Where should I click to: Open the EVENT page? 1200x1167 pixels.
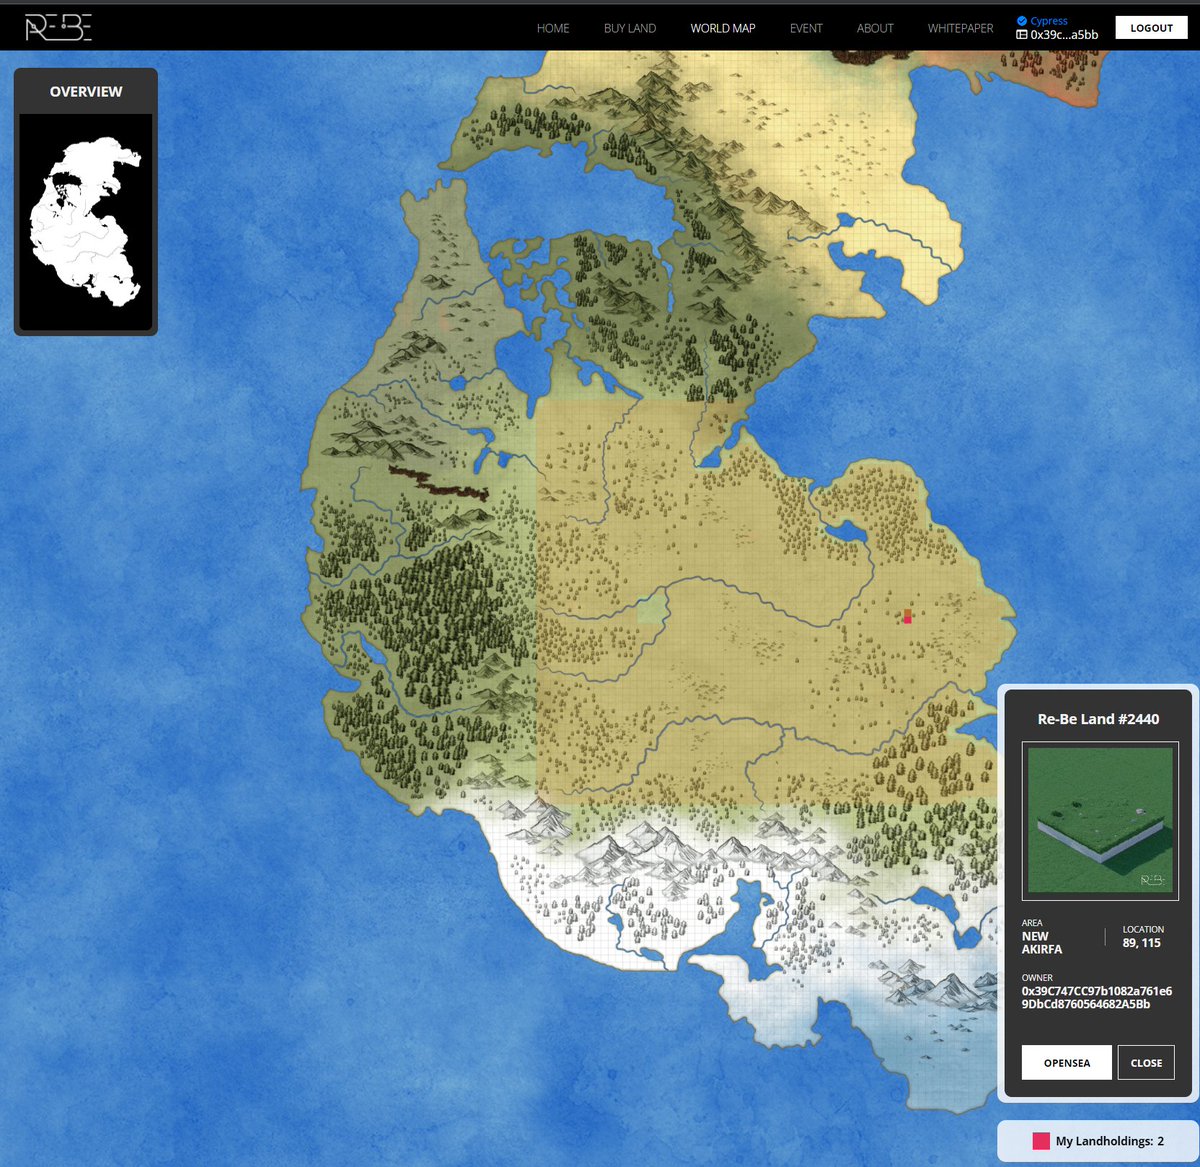click(806, 28)
